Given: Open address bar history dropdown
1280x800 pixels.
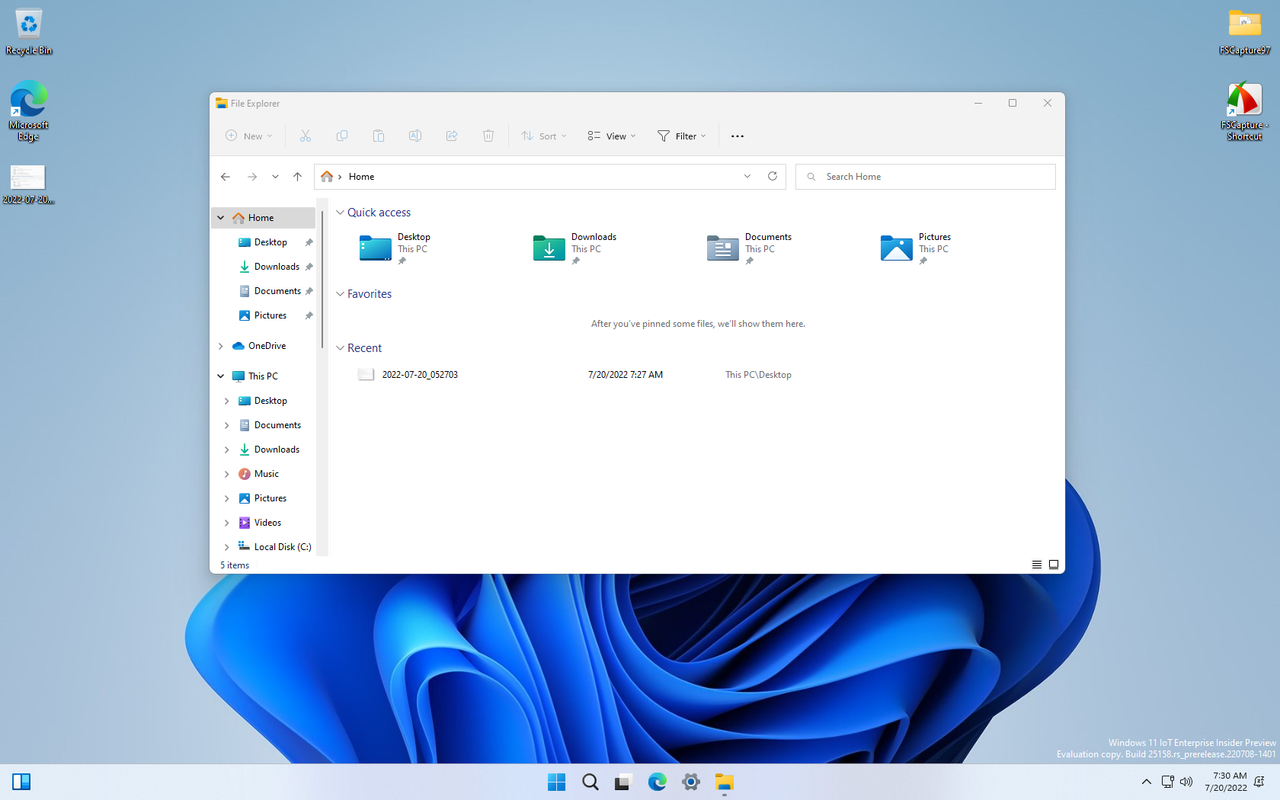Looking at the screenshot, I should 747,176.
